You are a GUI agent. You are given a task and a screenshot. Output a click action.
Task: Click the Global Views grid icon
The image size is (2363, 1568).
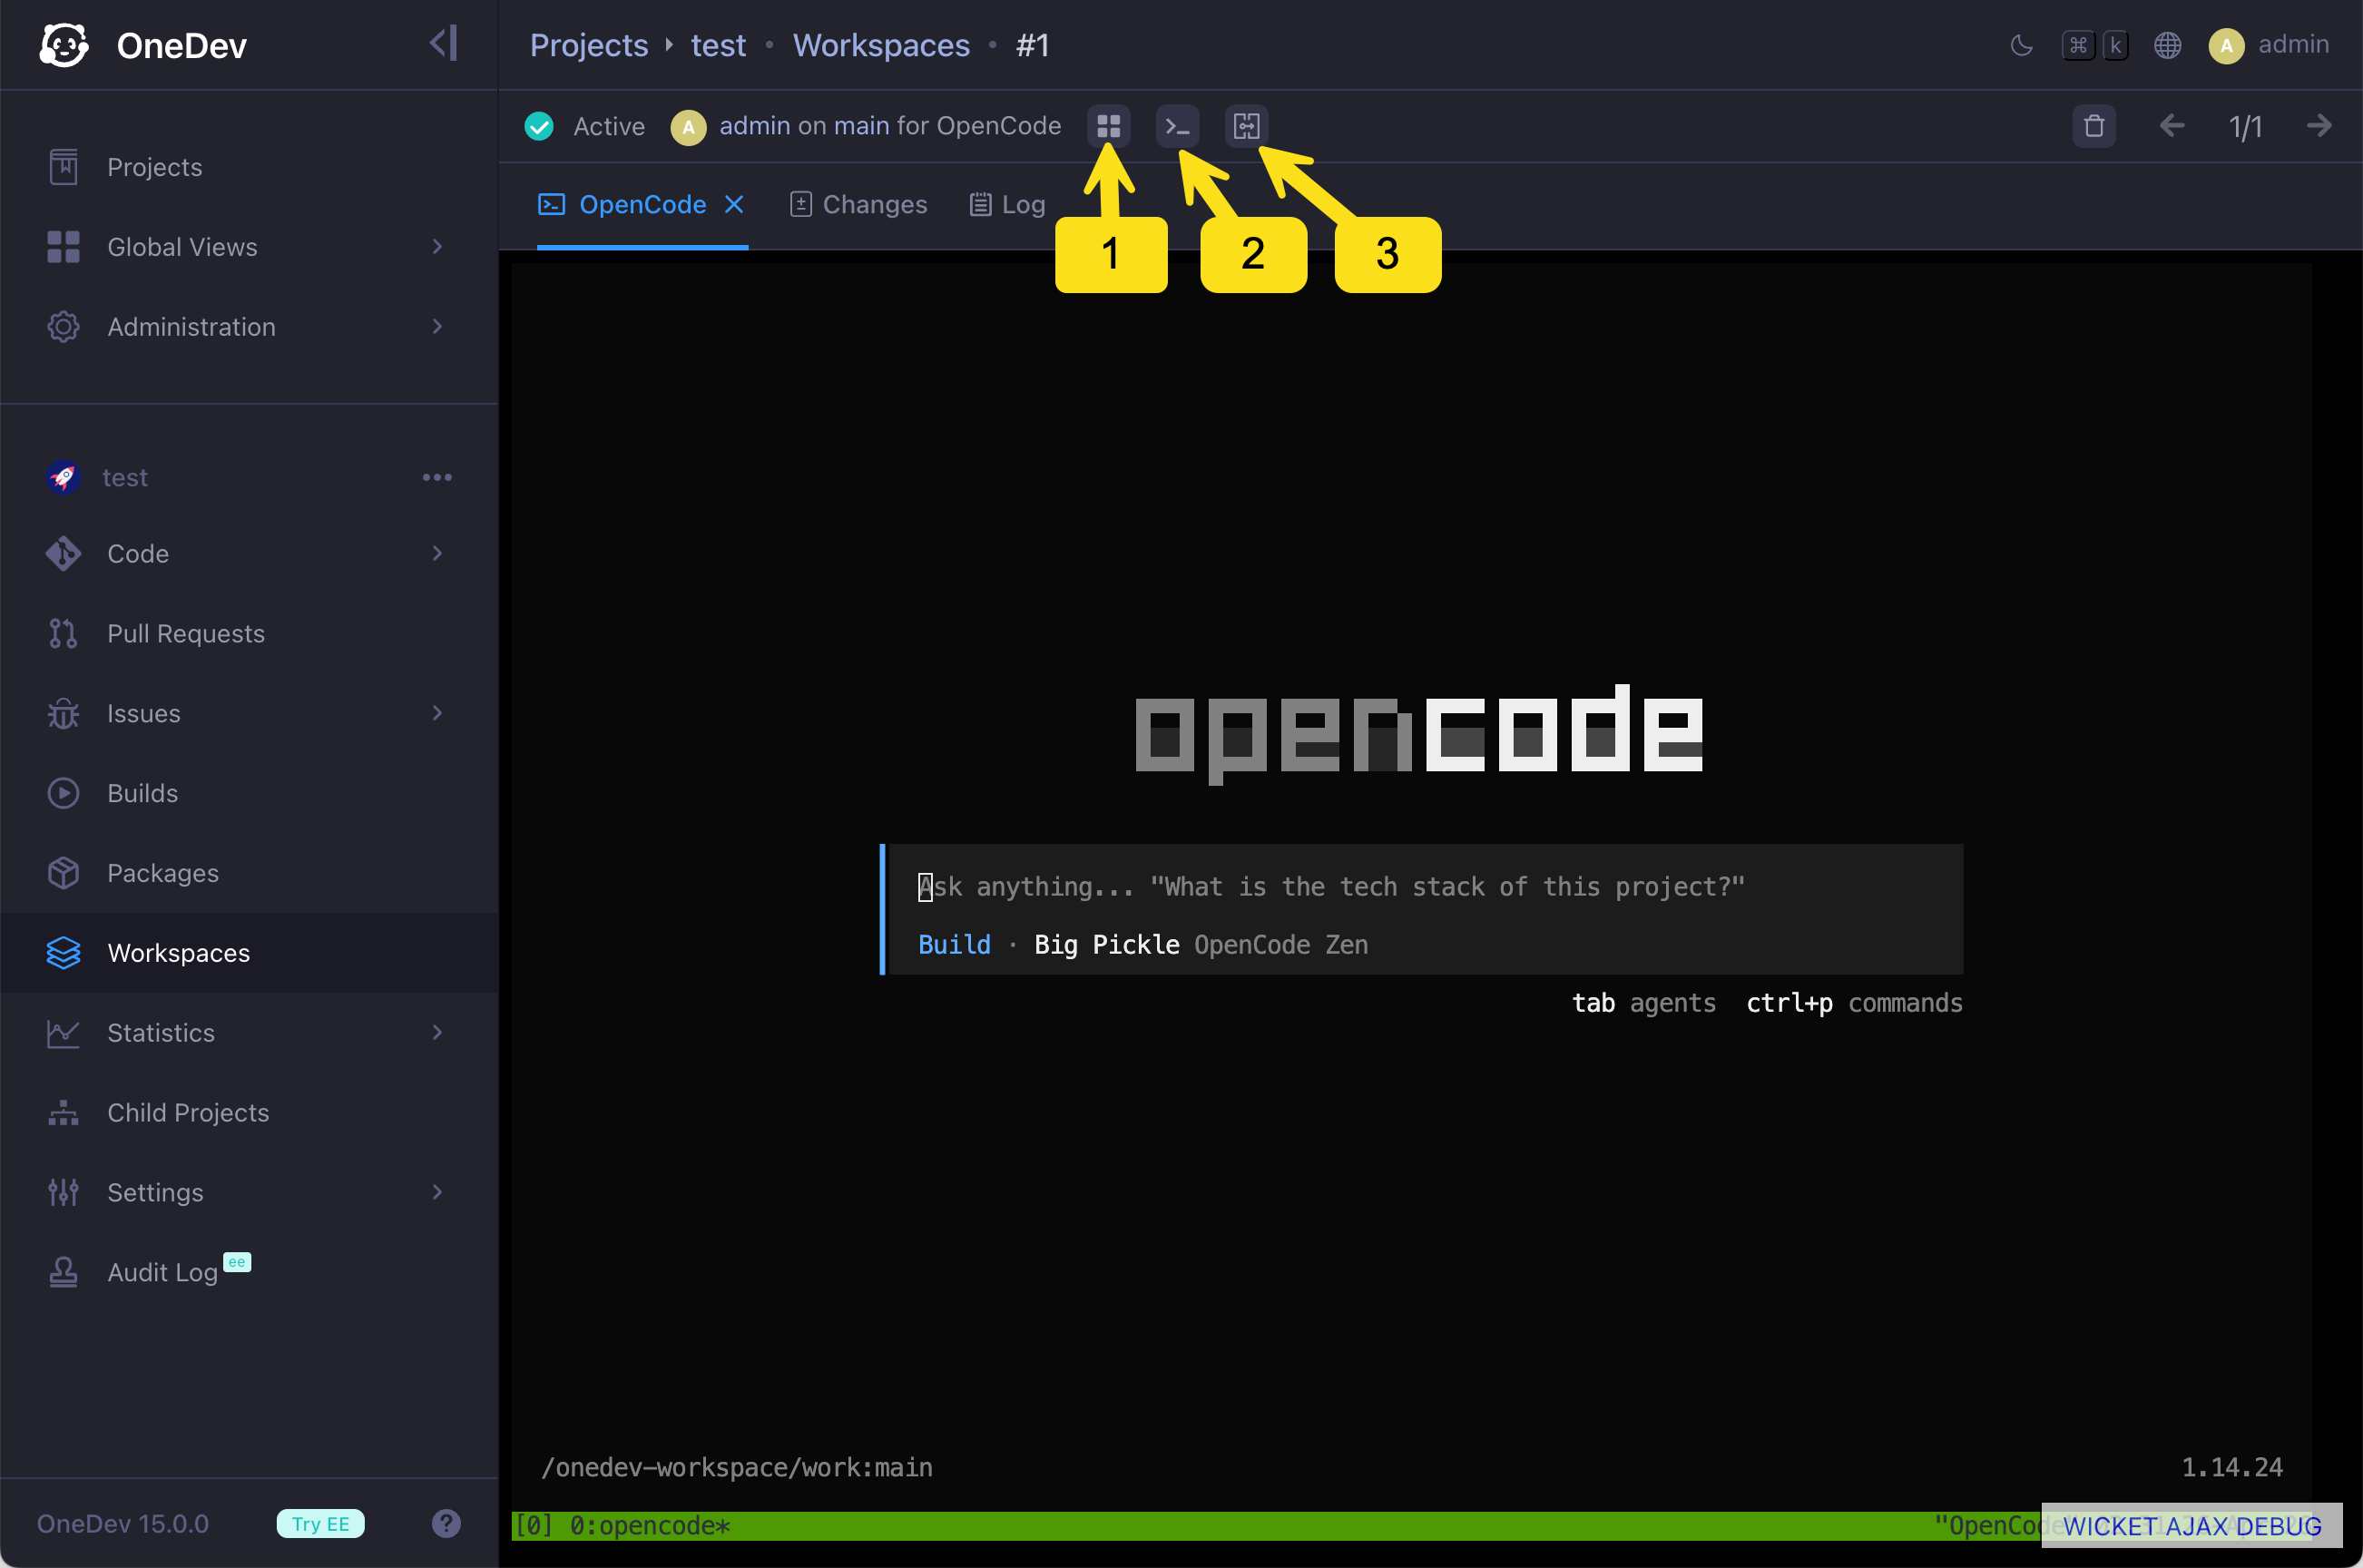(x=63, y=247)
